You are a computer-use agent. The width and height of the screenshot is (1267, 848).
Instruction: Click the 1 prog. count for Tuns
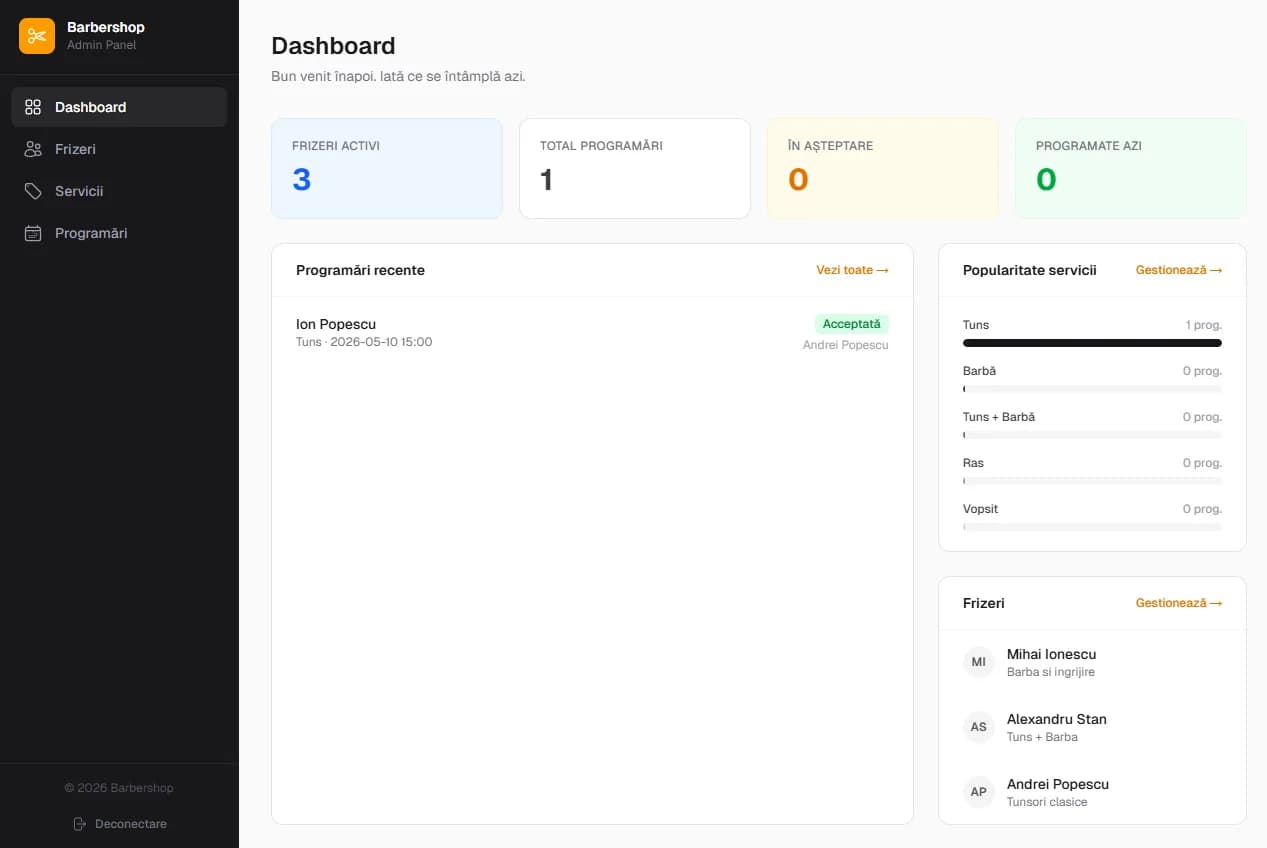(x=1204, y=325)
